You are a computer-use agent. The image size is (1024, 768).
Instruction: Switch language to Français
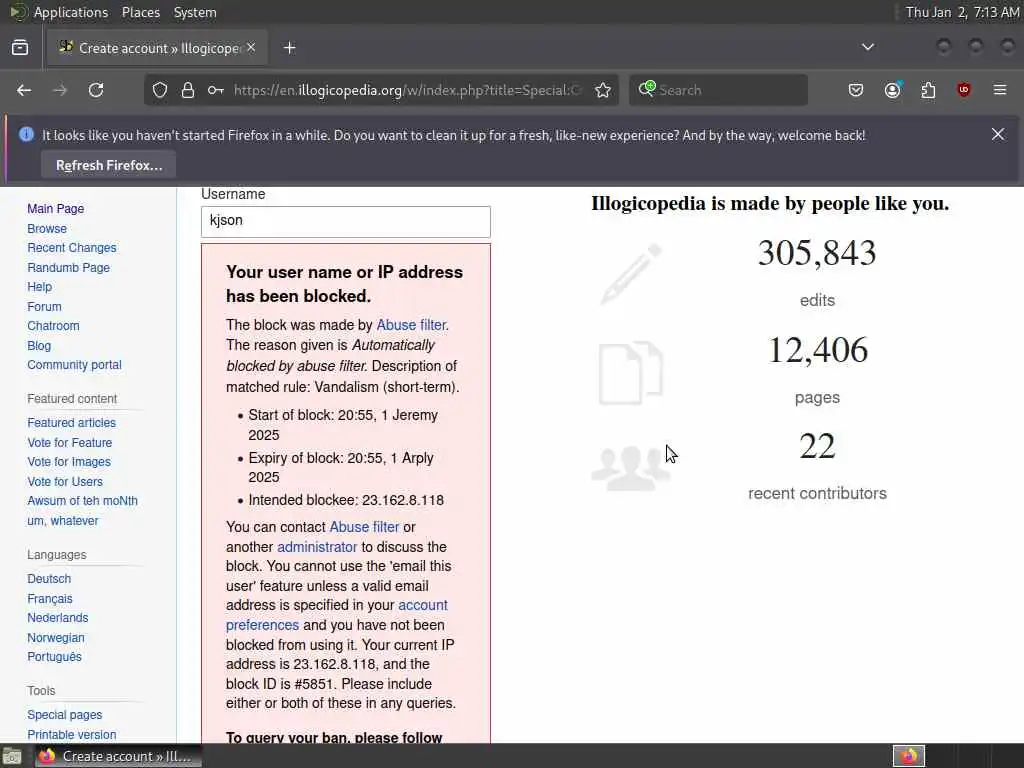(50, 599)
